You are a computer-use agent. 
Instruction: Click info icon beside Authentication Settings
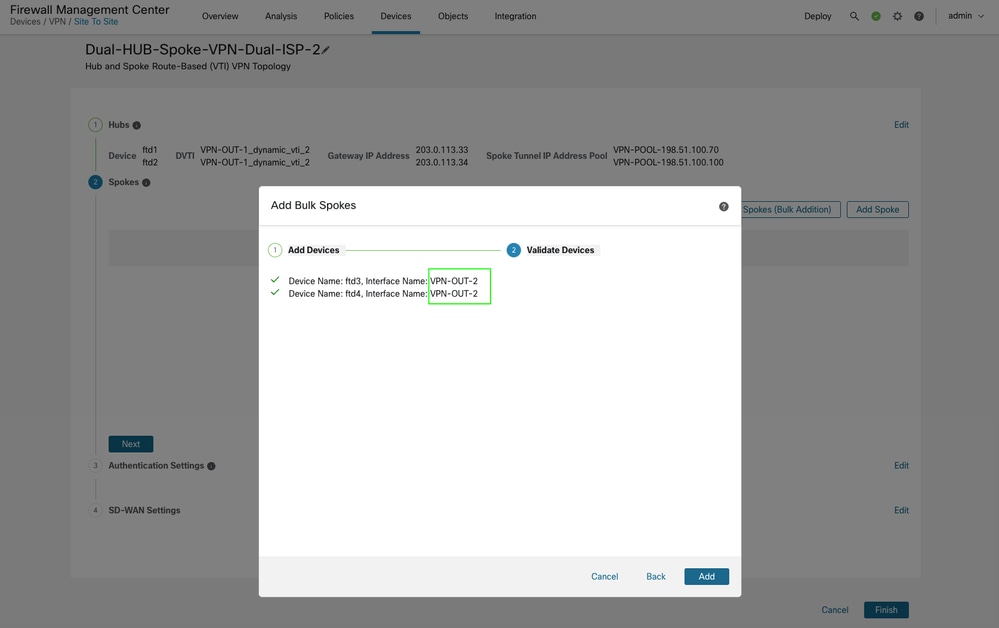coord(211,466)
